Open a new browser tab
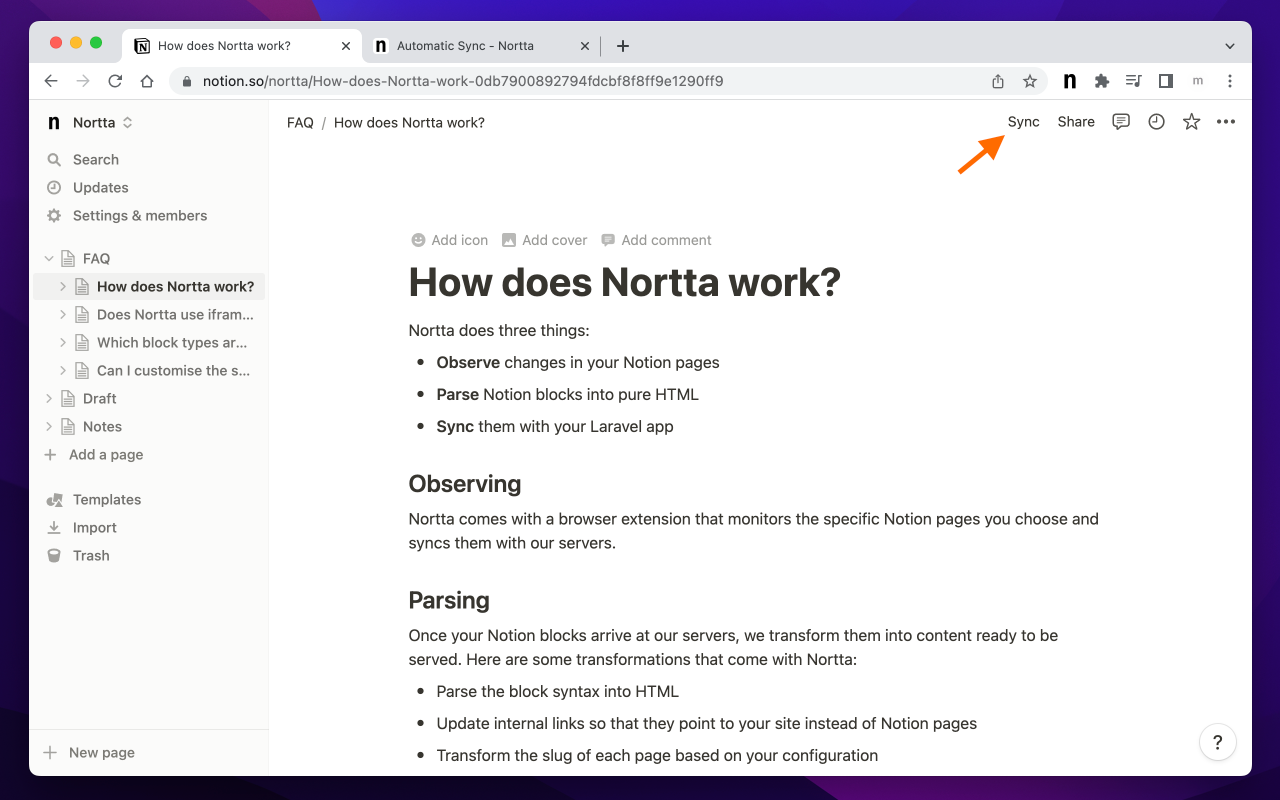This screenshot has height=800, width=1280. (x=622, y=46)
